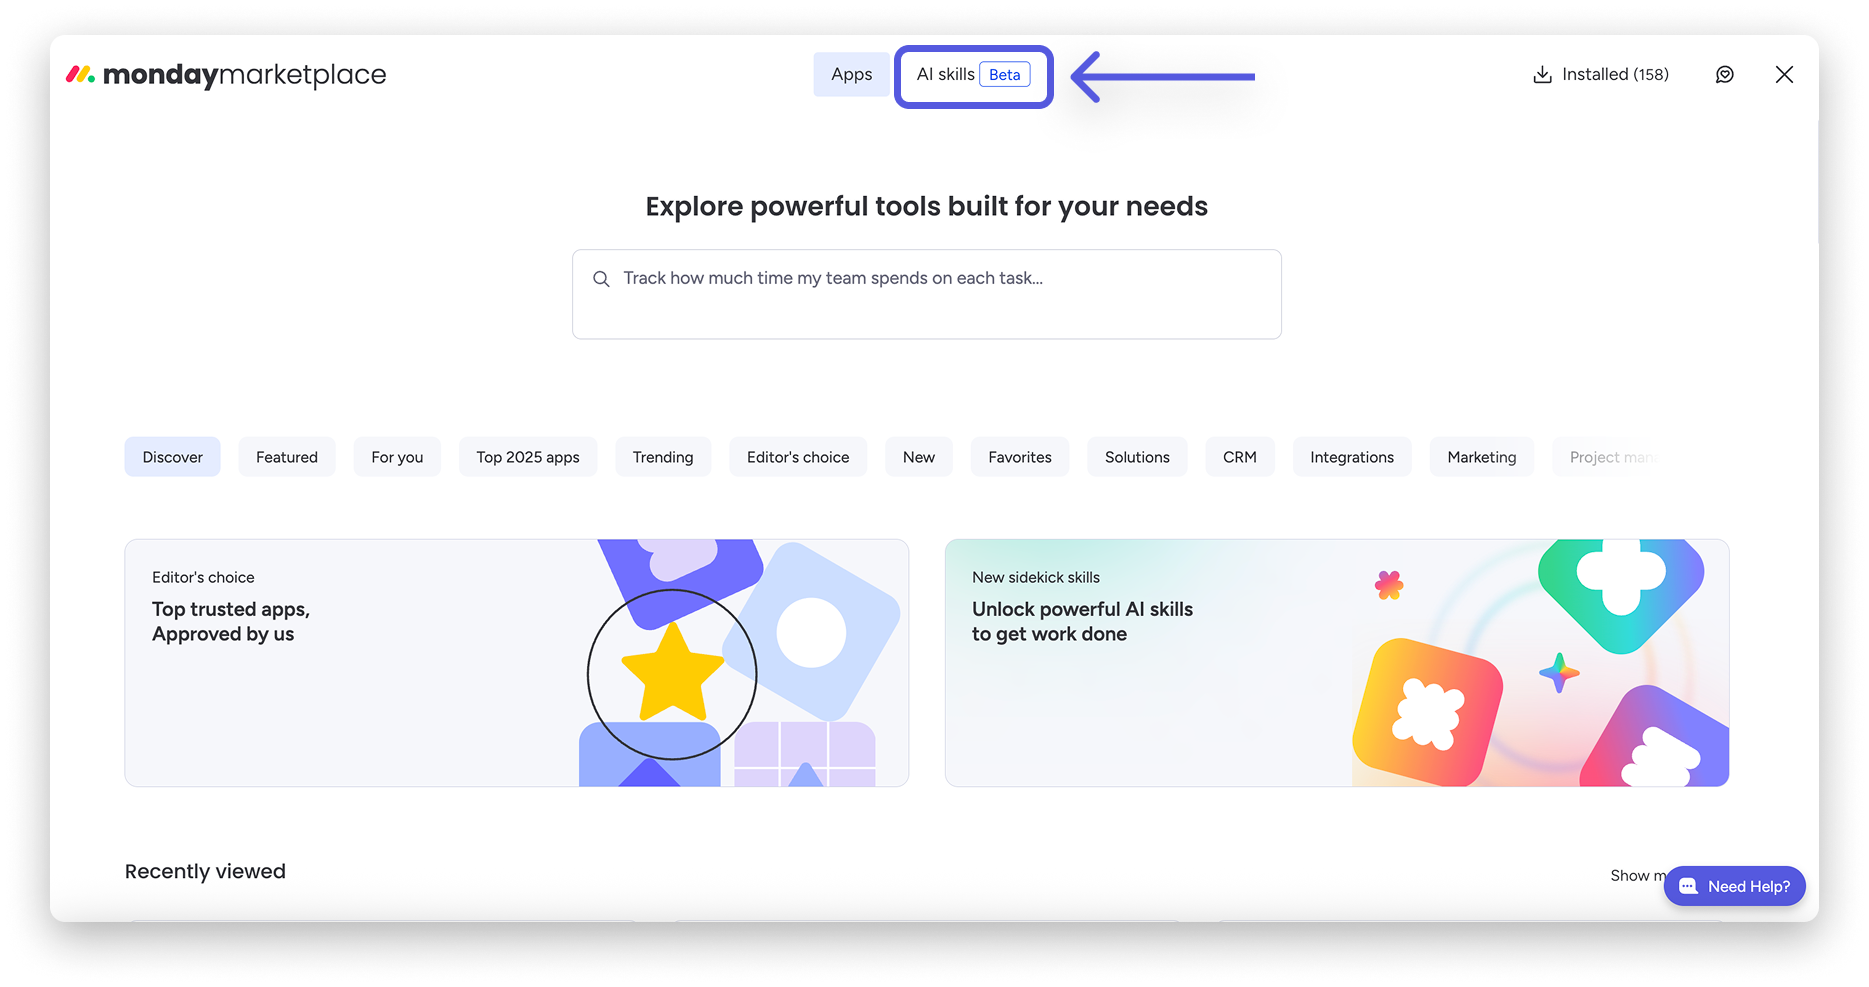Filter by CRM category
Screen dimensions: 1869x987
point(1240,457)
